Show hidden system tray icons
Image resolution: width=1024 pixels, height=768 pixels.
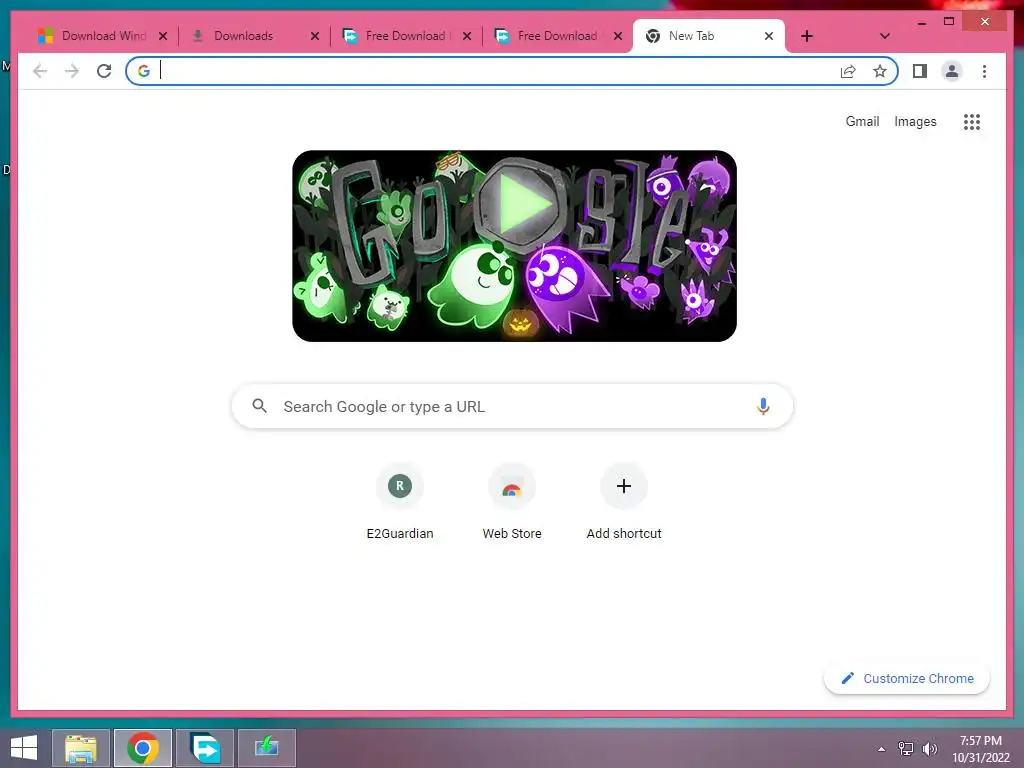point(882,749)
